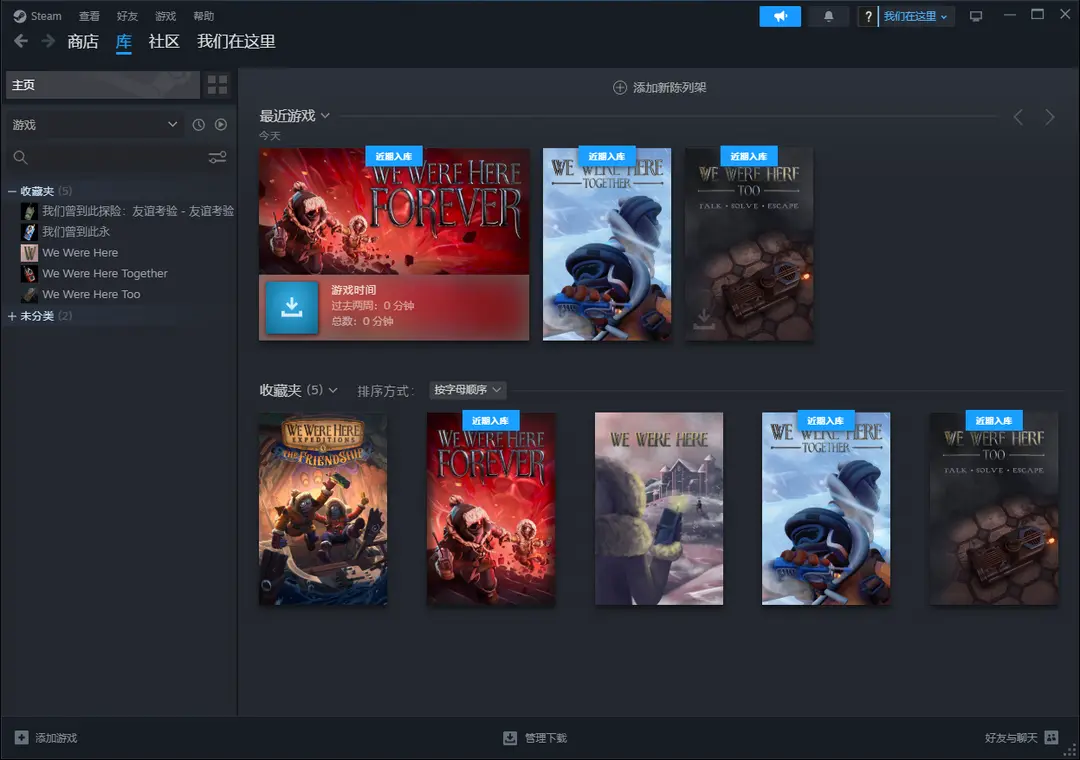
Task: Switch to the 商店 tab
Action: pyautogui.click(x=83, y=41)
